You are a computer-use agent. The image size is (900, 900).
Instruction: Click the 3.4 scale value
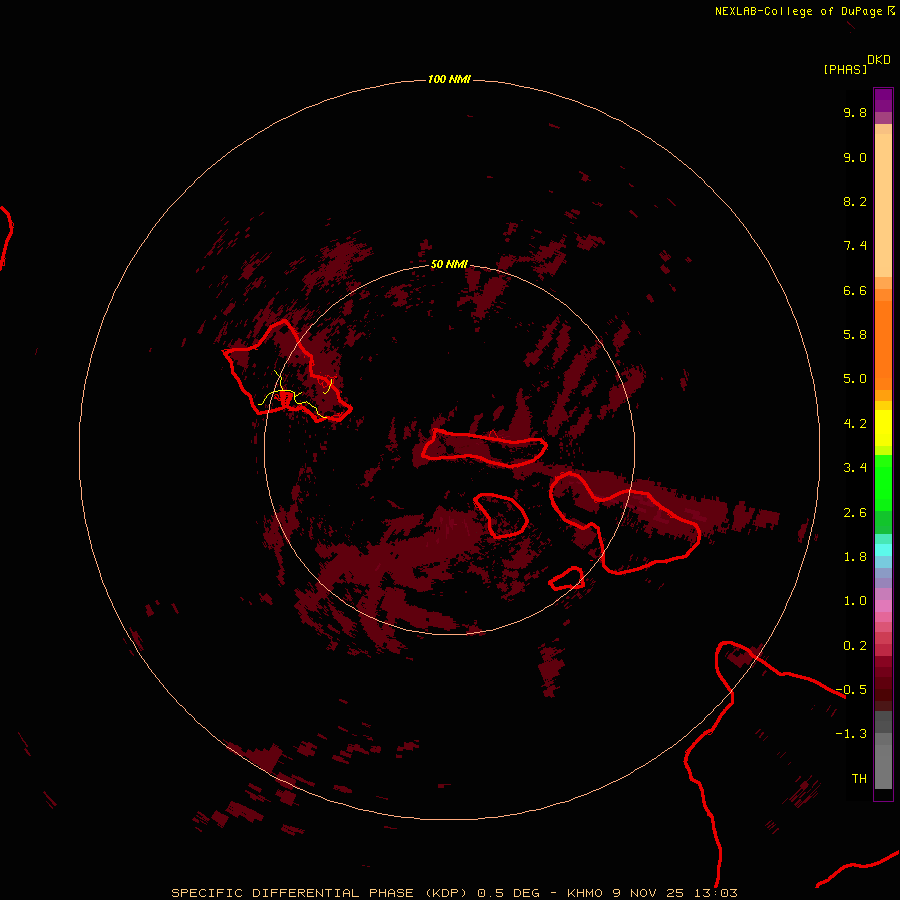855,468
